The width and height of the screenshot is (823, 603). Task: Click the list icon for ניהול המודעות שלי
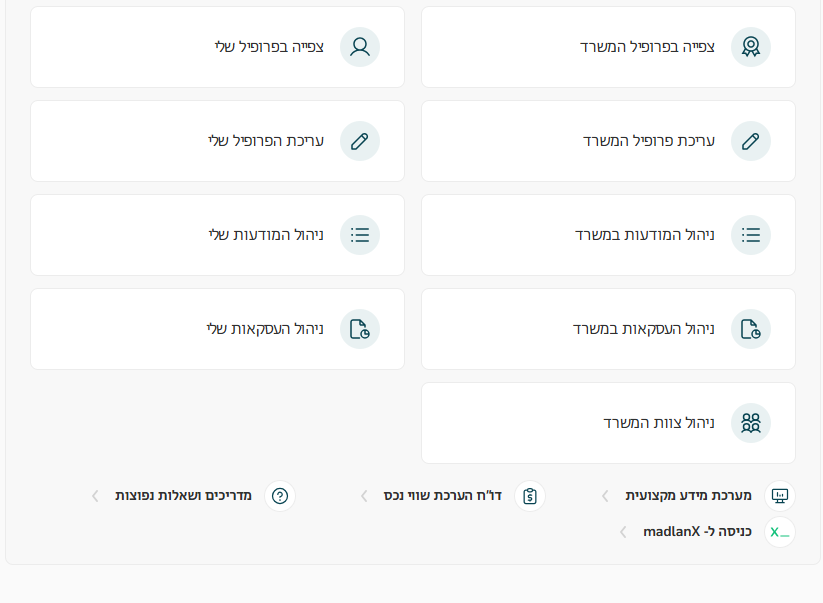click(x=359, y=235)
